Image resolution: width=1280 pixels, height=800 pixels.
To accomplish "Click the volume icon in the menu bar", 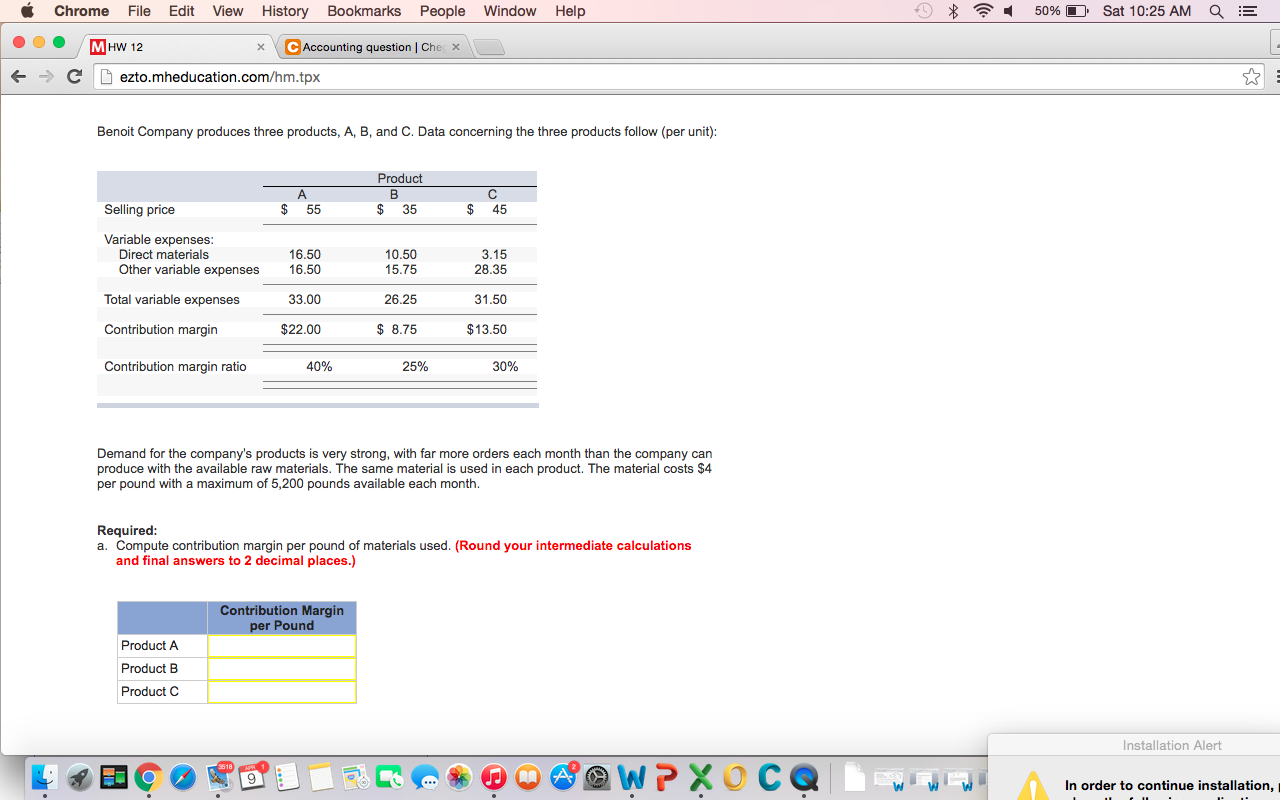I will click(1010, 11).
